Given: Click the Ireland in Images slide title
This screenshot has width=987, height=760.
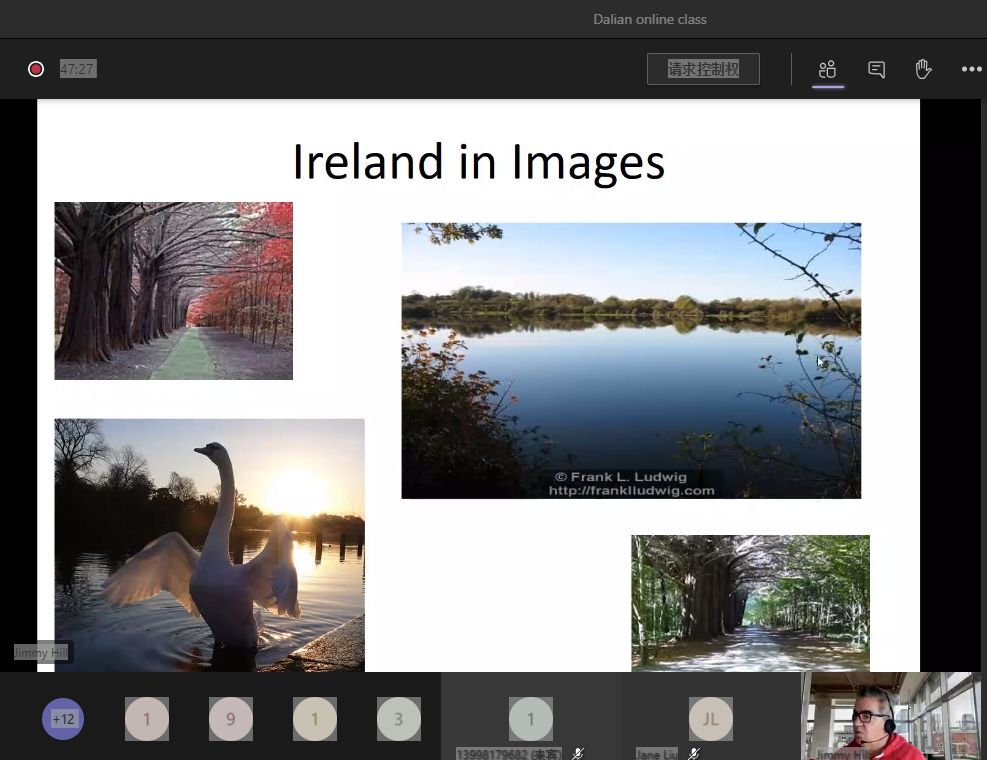Looking at the screenshot, I should click(478, 162).
